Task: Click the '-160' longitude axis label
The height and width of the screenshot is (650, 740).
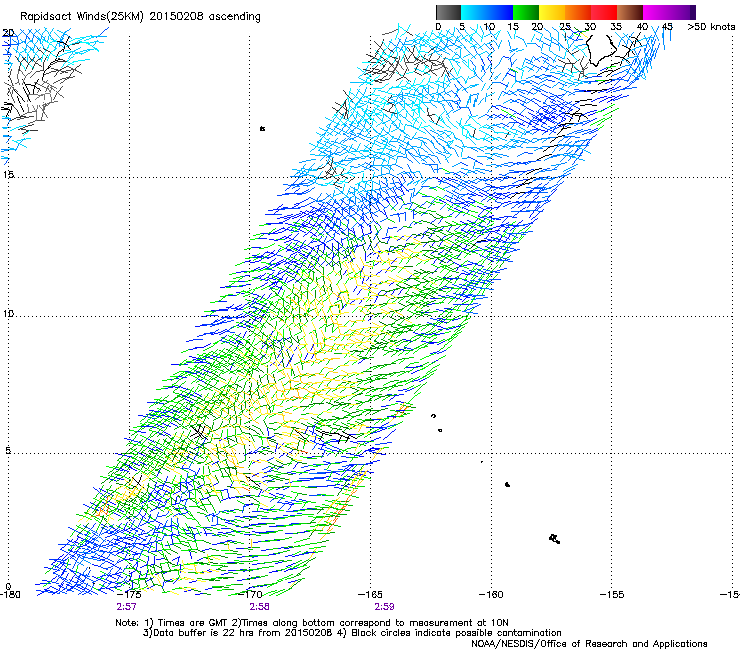Action: (491, 594)
